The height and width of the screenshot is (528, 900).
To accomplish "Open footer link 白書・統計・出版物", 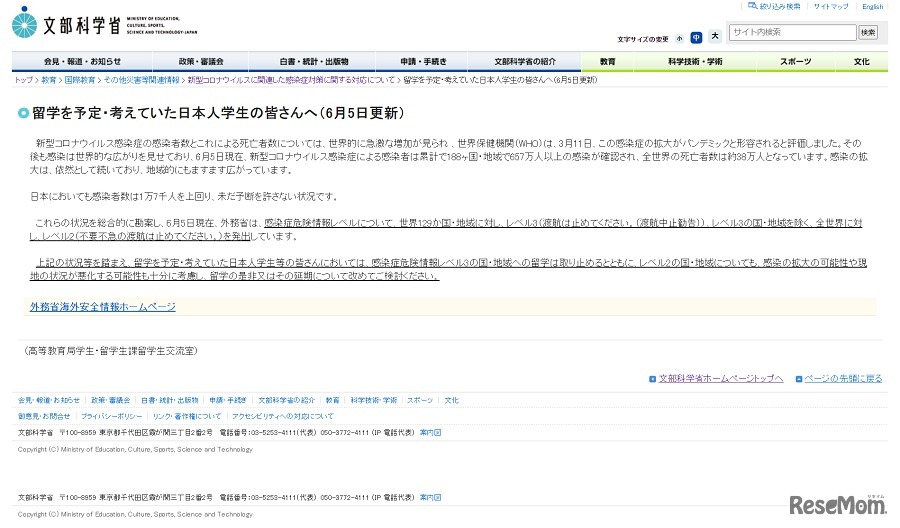I will tap(170, 401).
